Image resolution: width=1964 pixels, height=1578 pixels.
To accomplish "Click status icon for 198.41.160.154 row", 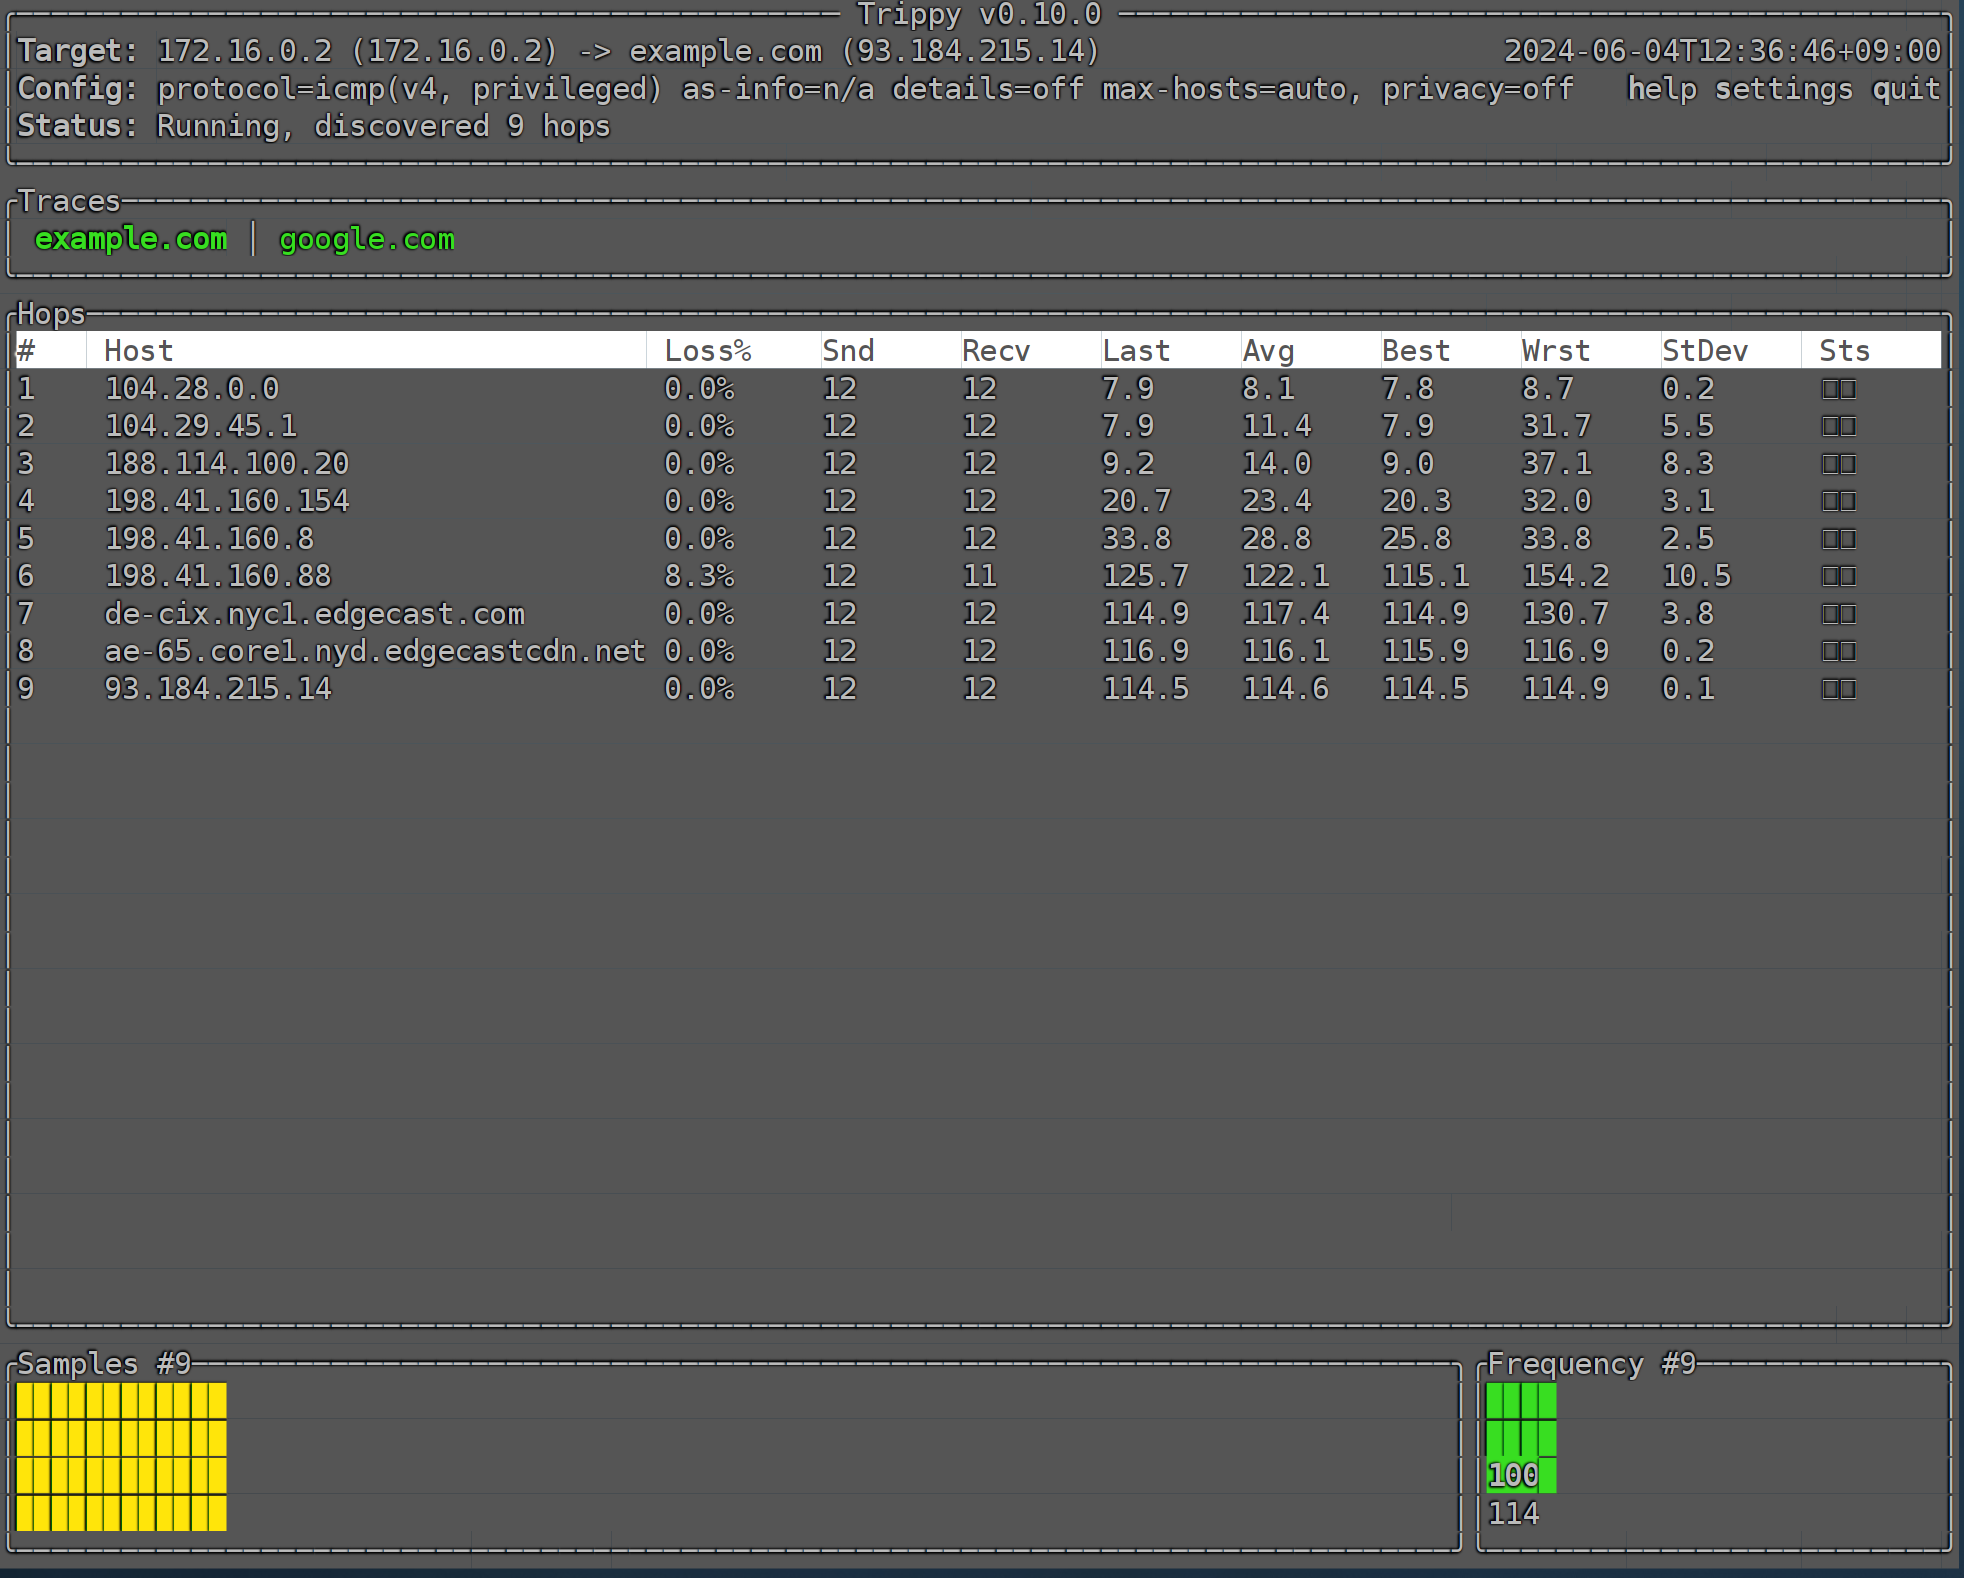I will click(x=1838, y=501).
